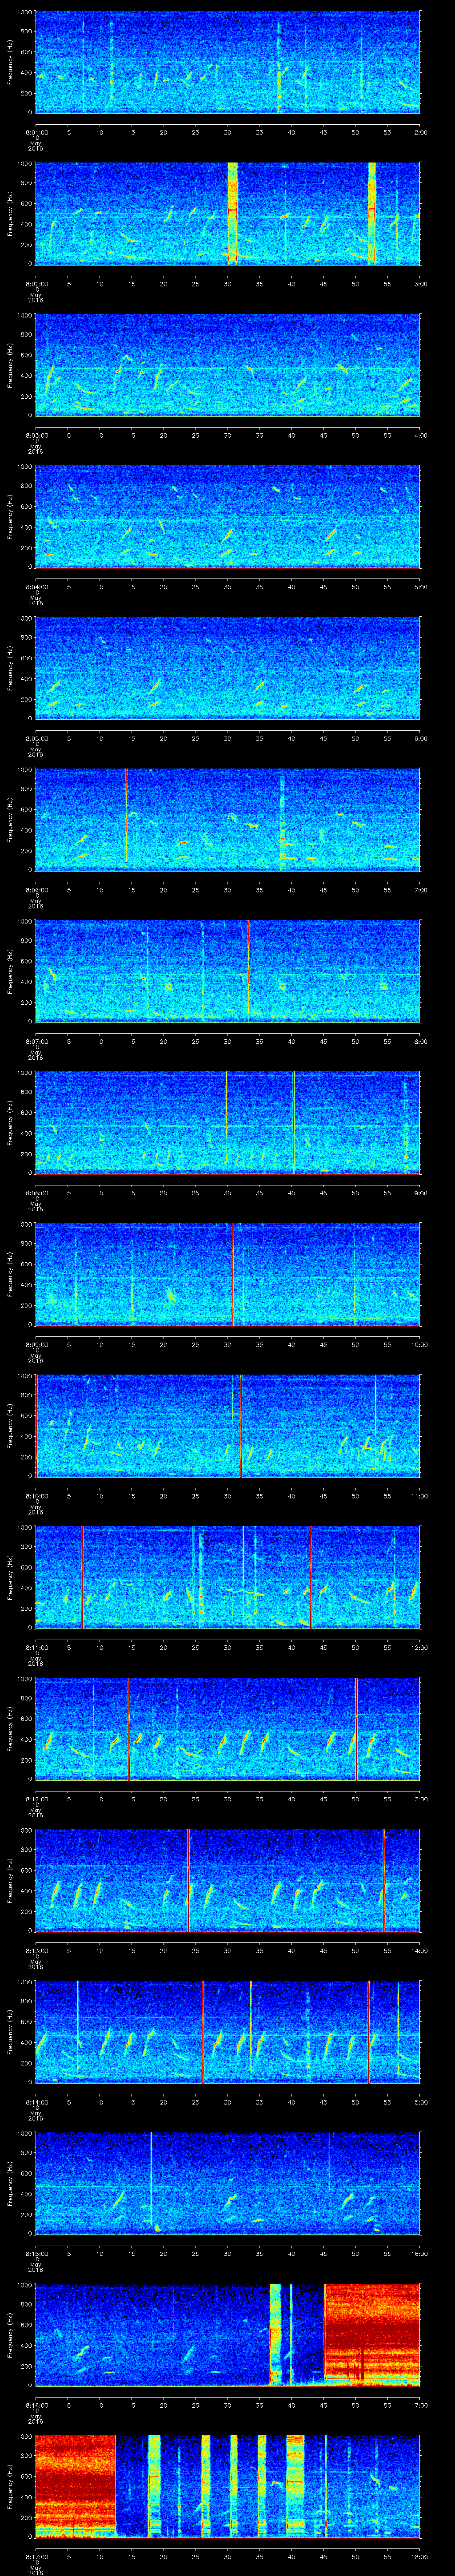The width and height of the screenshot is (455, 2576).
Task: Click the Frequency (Hz) label of the 8:01:00 panel
Action: (x=11, y=62)
